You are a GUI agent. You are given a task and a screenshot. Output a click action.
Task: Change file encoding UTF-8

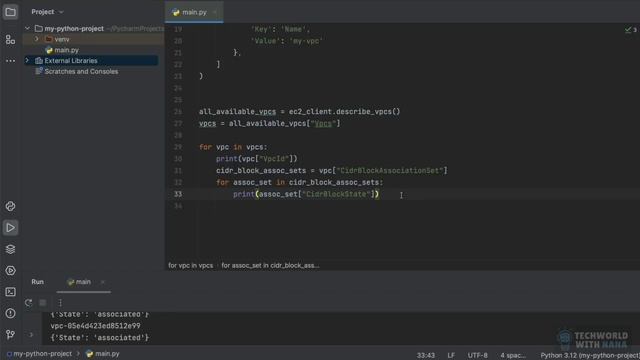pos(478,355)
